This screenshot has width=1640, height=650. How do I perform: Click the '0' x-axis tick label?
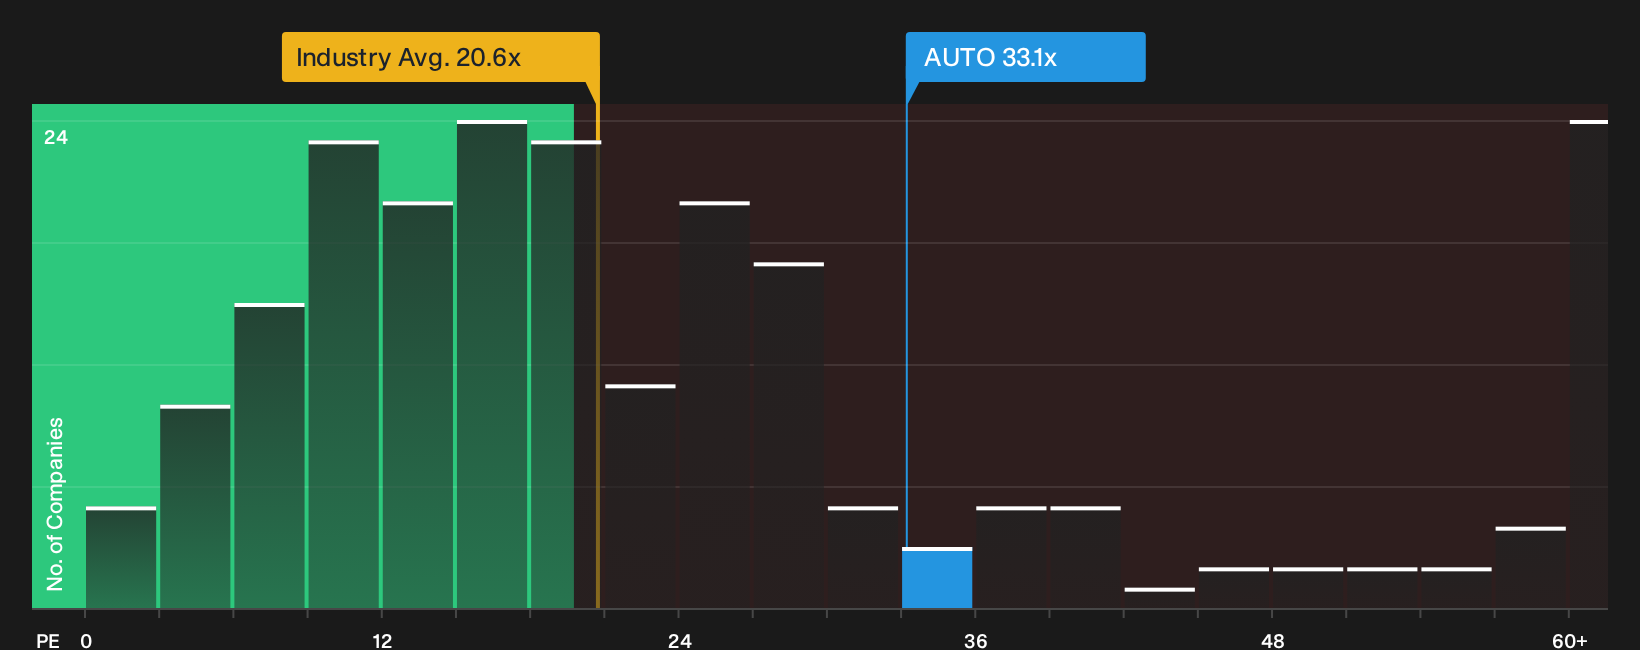(x=86, y=640)
